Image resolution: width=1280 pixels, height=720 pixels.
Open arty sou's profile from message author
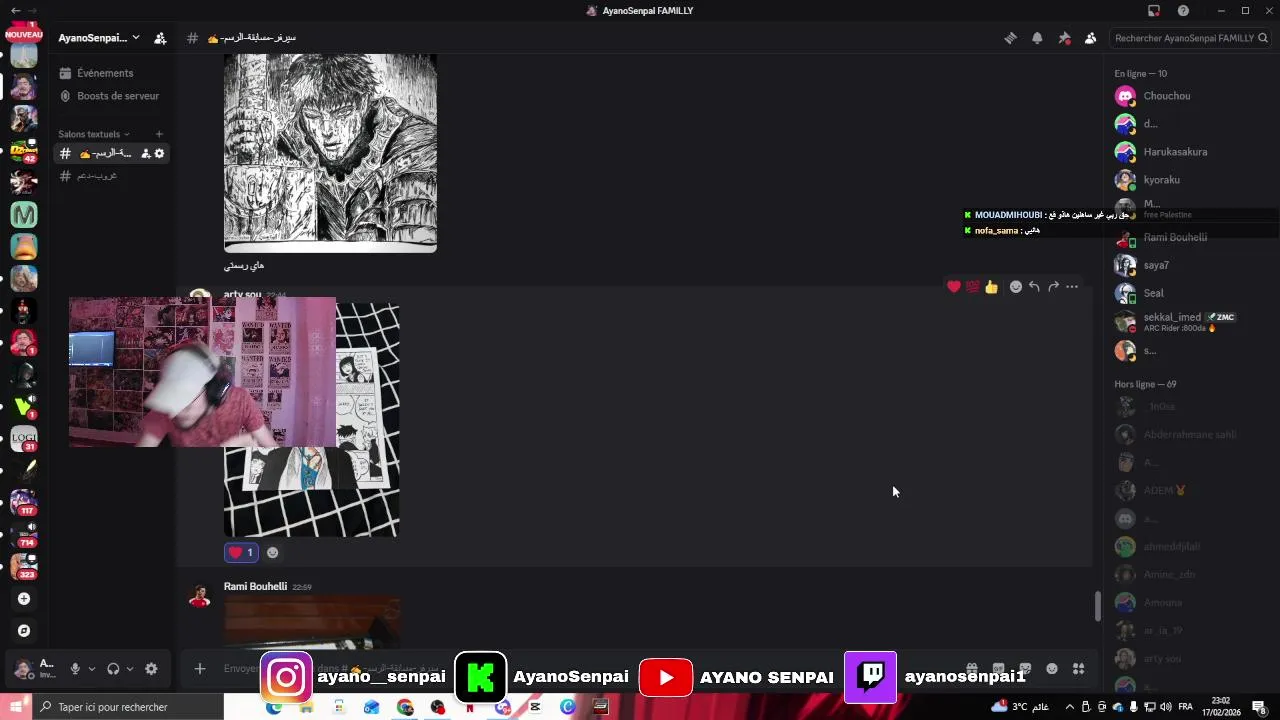242,294
